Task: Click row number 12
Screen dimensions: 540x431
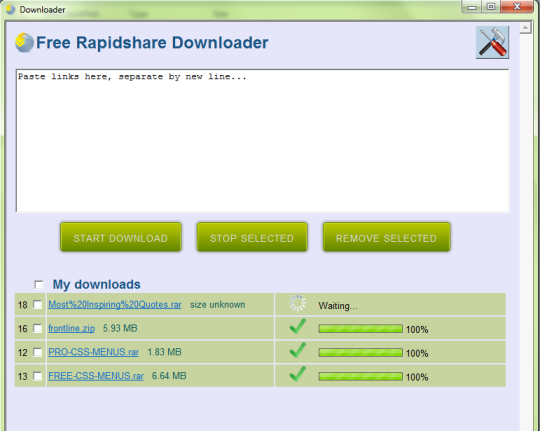Action: pos(22,353)
